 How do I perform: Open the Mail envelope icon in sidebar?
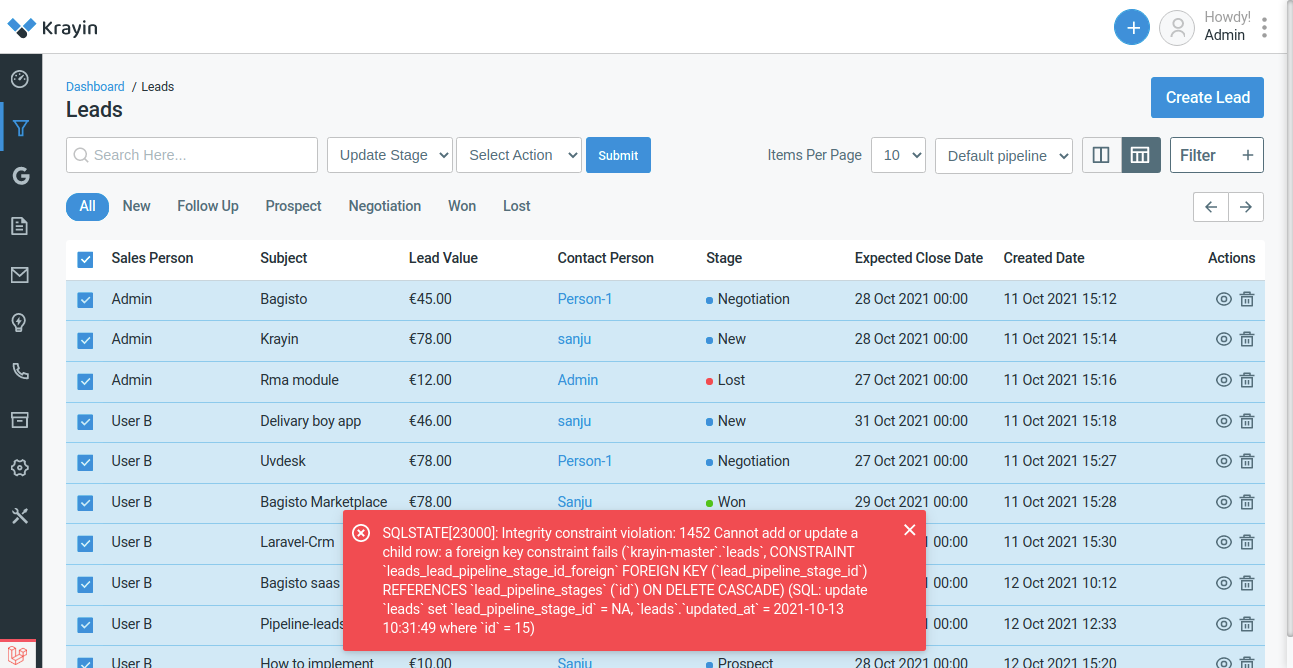click(20, 274)
